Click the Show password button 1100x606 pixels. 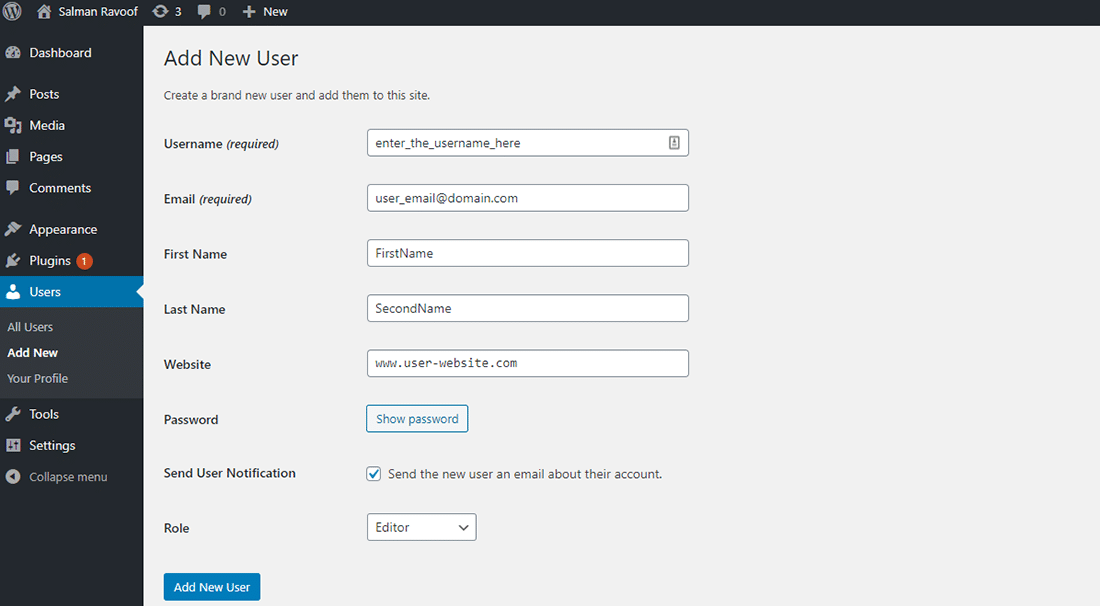417,418
